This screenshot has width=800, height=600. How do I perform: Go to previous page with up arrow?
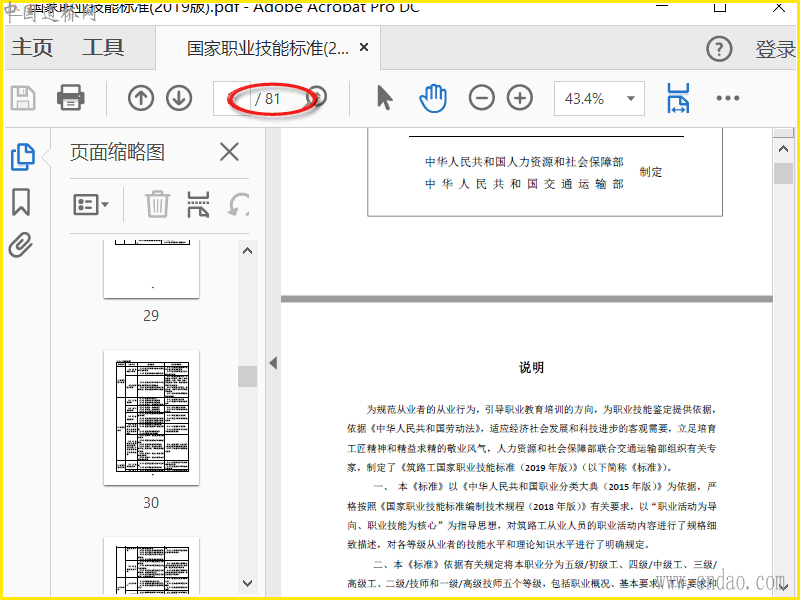[141, 98]
